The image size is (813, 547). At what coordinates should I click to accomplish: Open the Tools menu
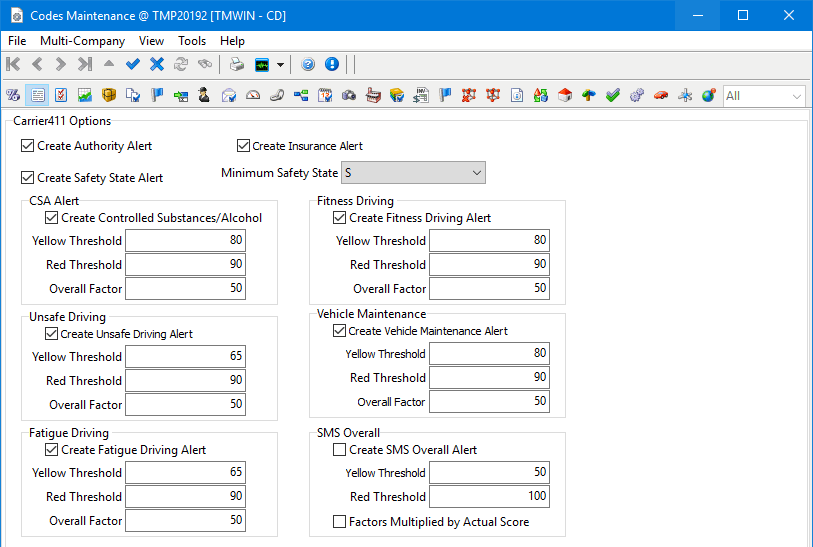point(192,41)
